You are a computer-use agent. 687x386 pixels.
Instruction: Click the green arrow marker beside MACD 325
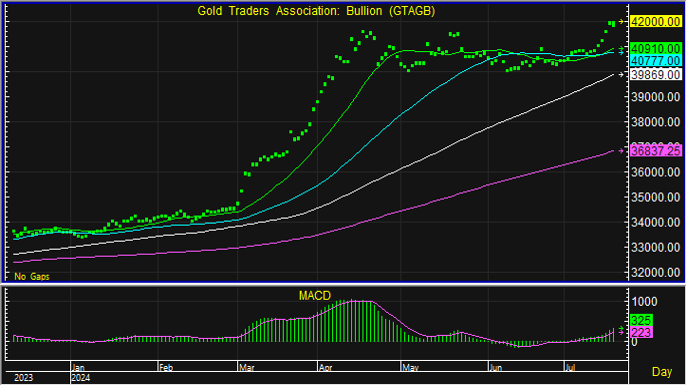point(621,328)
